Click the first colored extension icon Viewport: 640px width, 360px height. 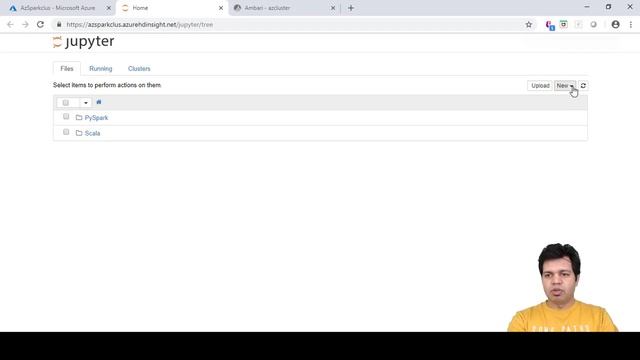[x=550, y=25]
